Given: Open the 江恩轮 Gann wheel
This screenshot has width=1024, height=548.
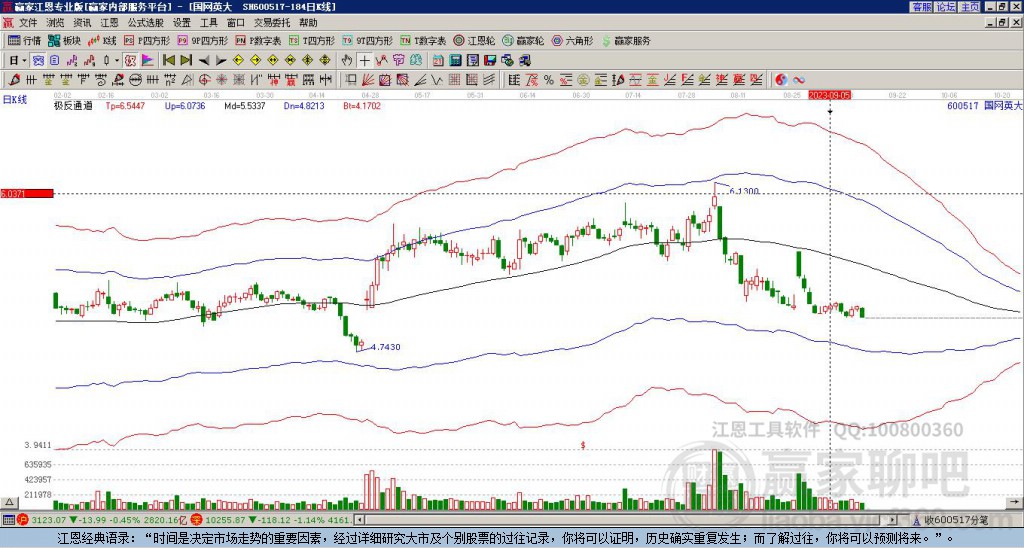Looking at the screenshot, I should tap(474, 40).
